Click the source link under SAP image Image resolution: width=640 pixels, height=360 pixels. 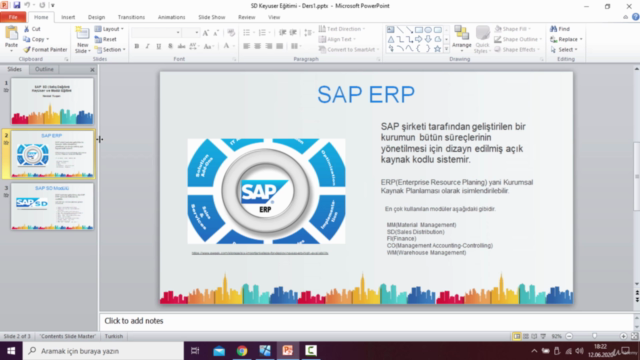(x=260, y=253)
